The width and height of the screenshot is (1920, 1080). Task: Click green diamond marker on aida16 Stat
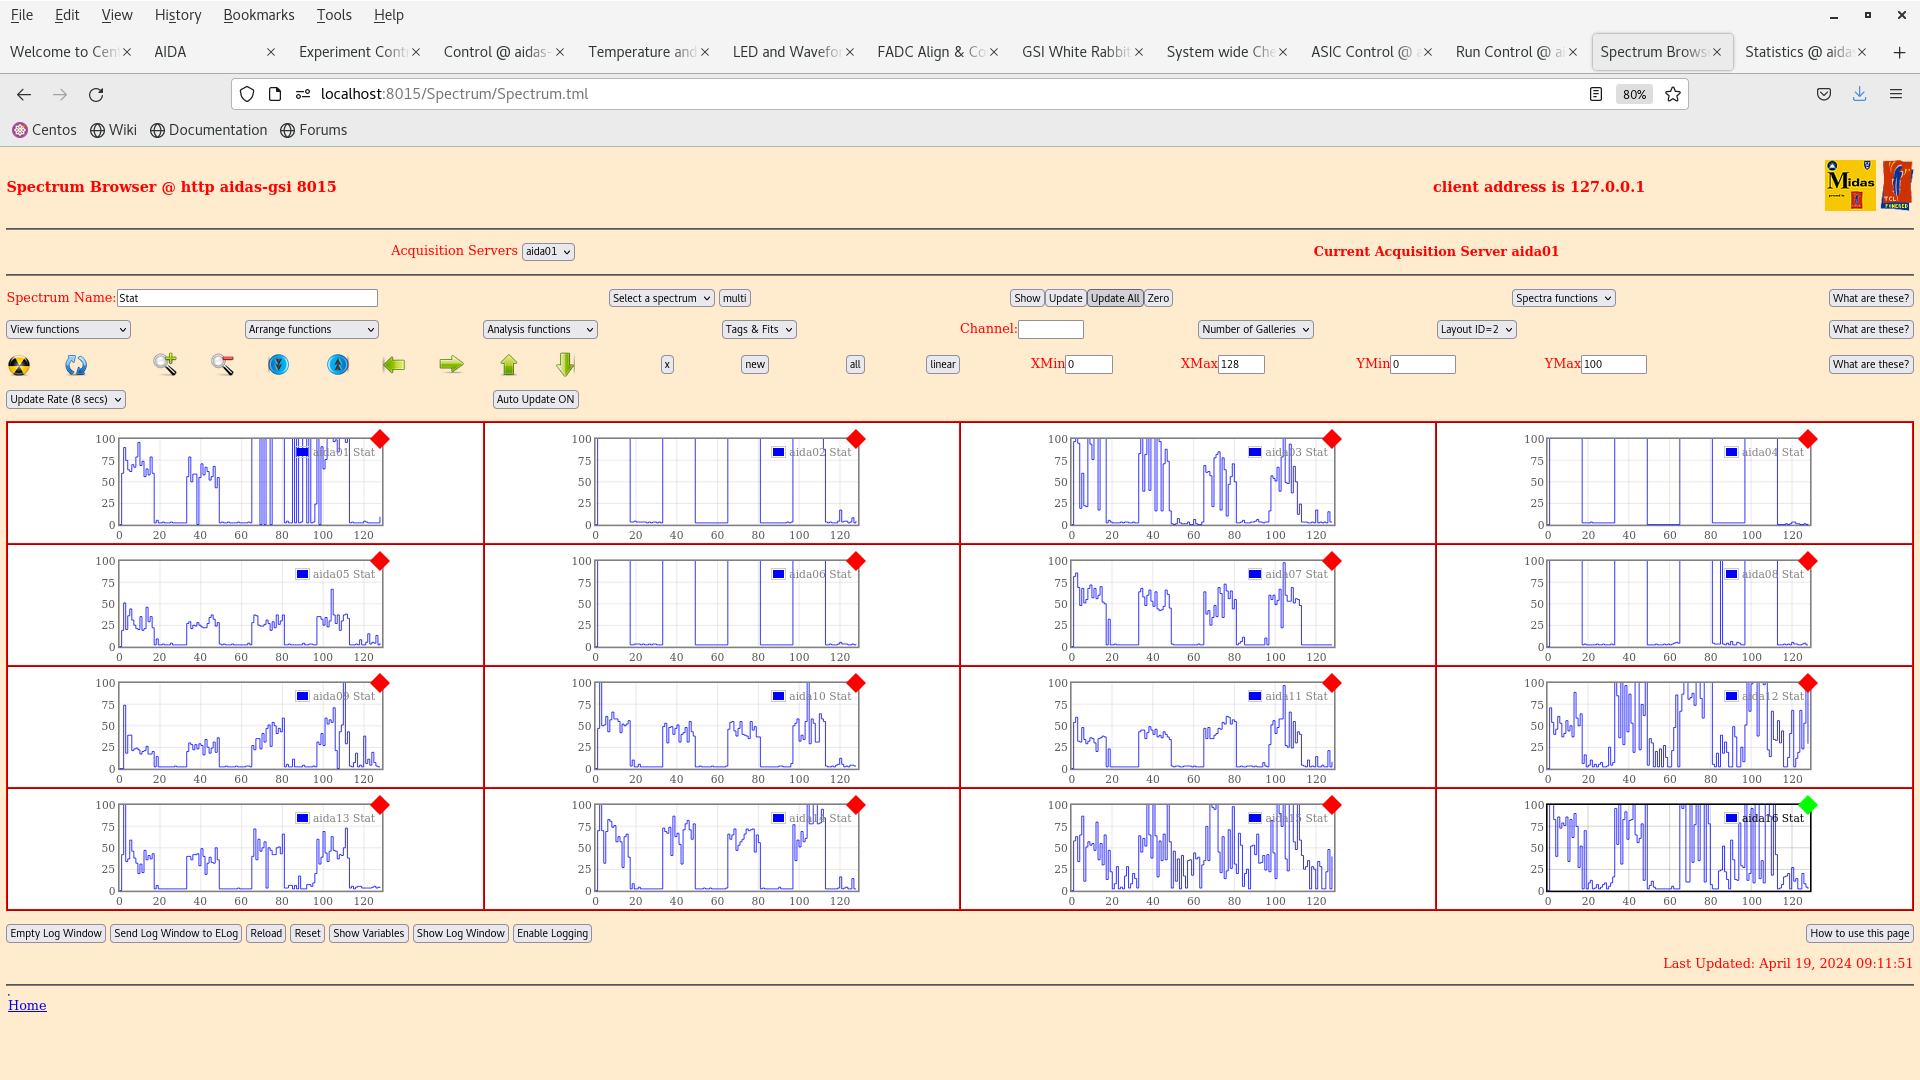point(1808,805)
